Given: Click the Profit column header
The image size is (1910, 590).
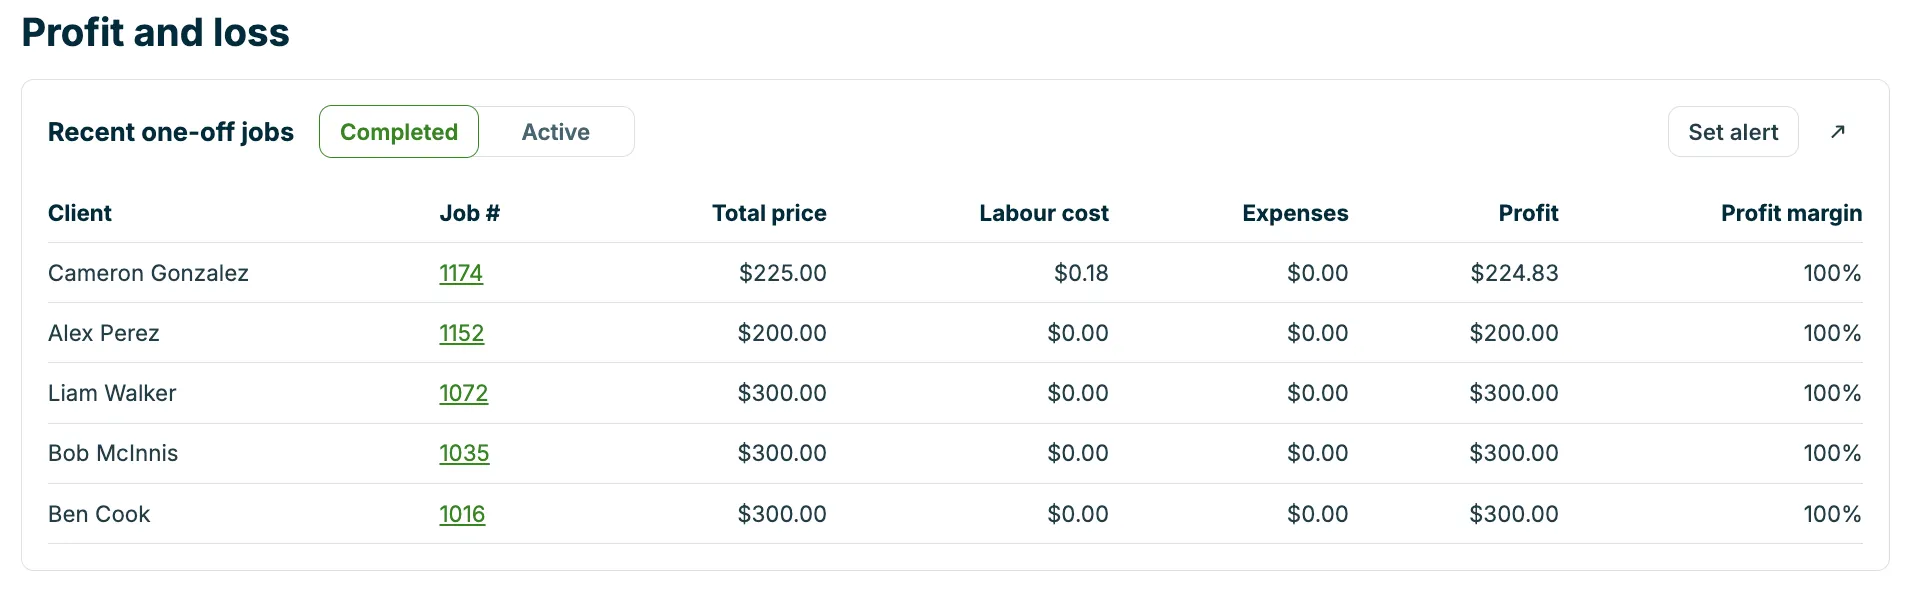Looking at the screenshot, I should coord(1528,213).
